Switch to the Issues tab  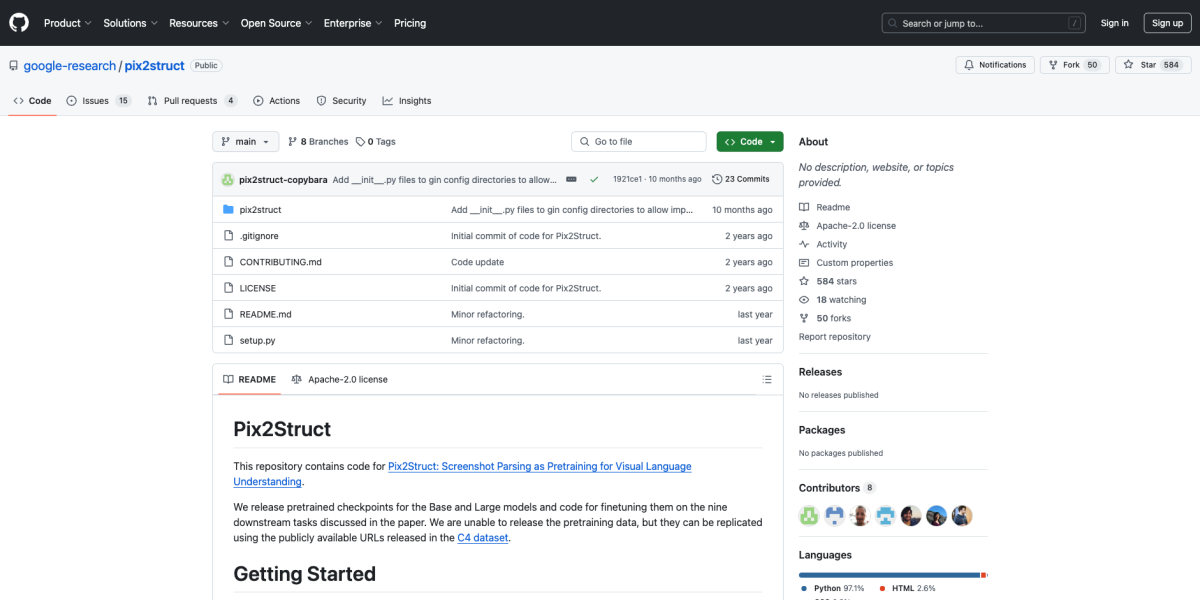point(98,101)
